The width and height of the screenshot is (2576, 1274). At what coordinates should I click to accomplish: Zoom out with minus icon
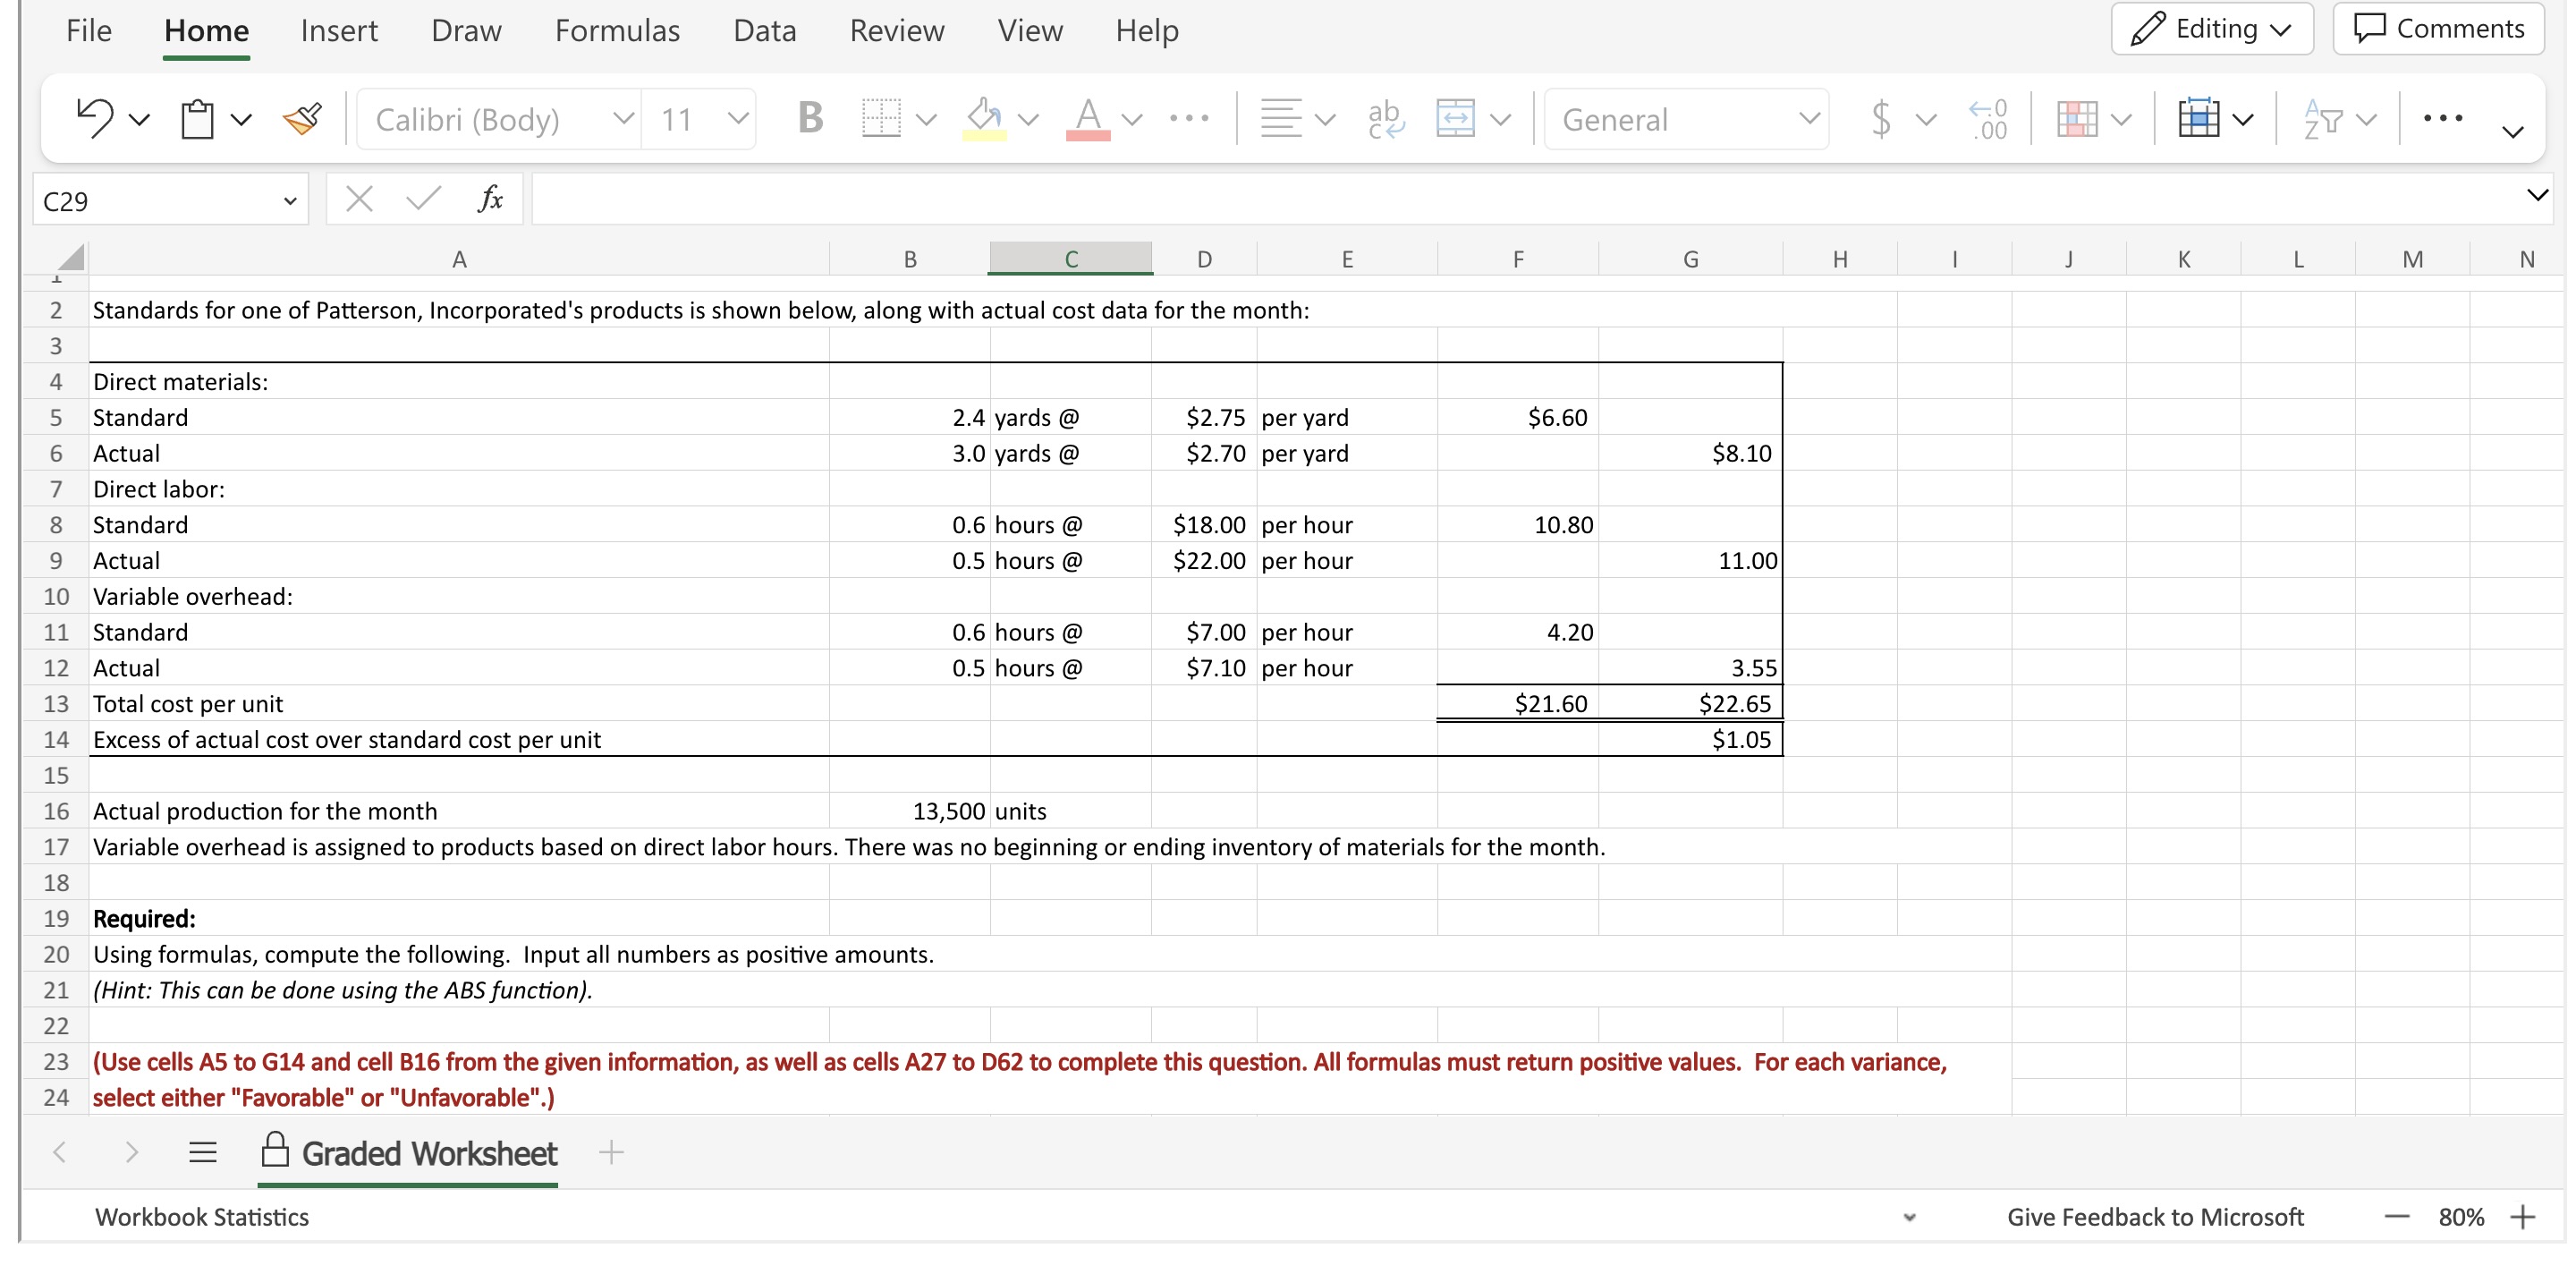[2396, 1217]
